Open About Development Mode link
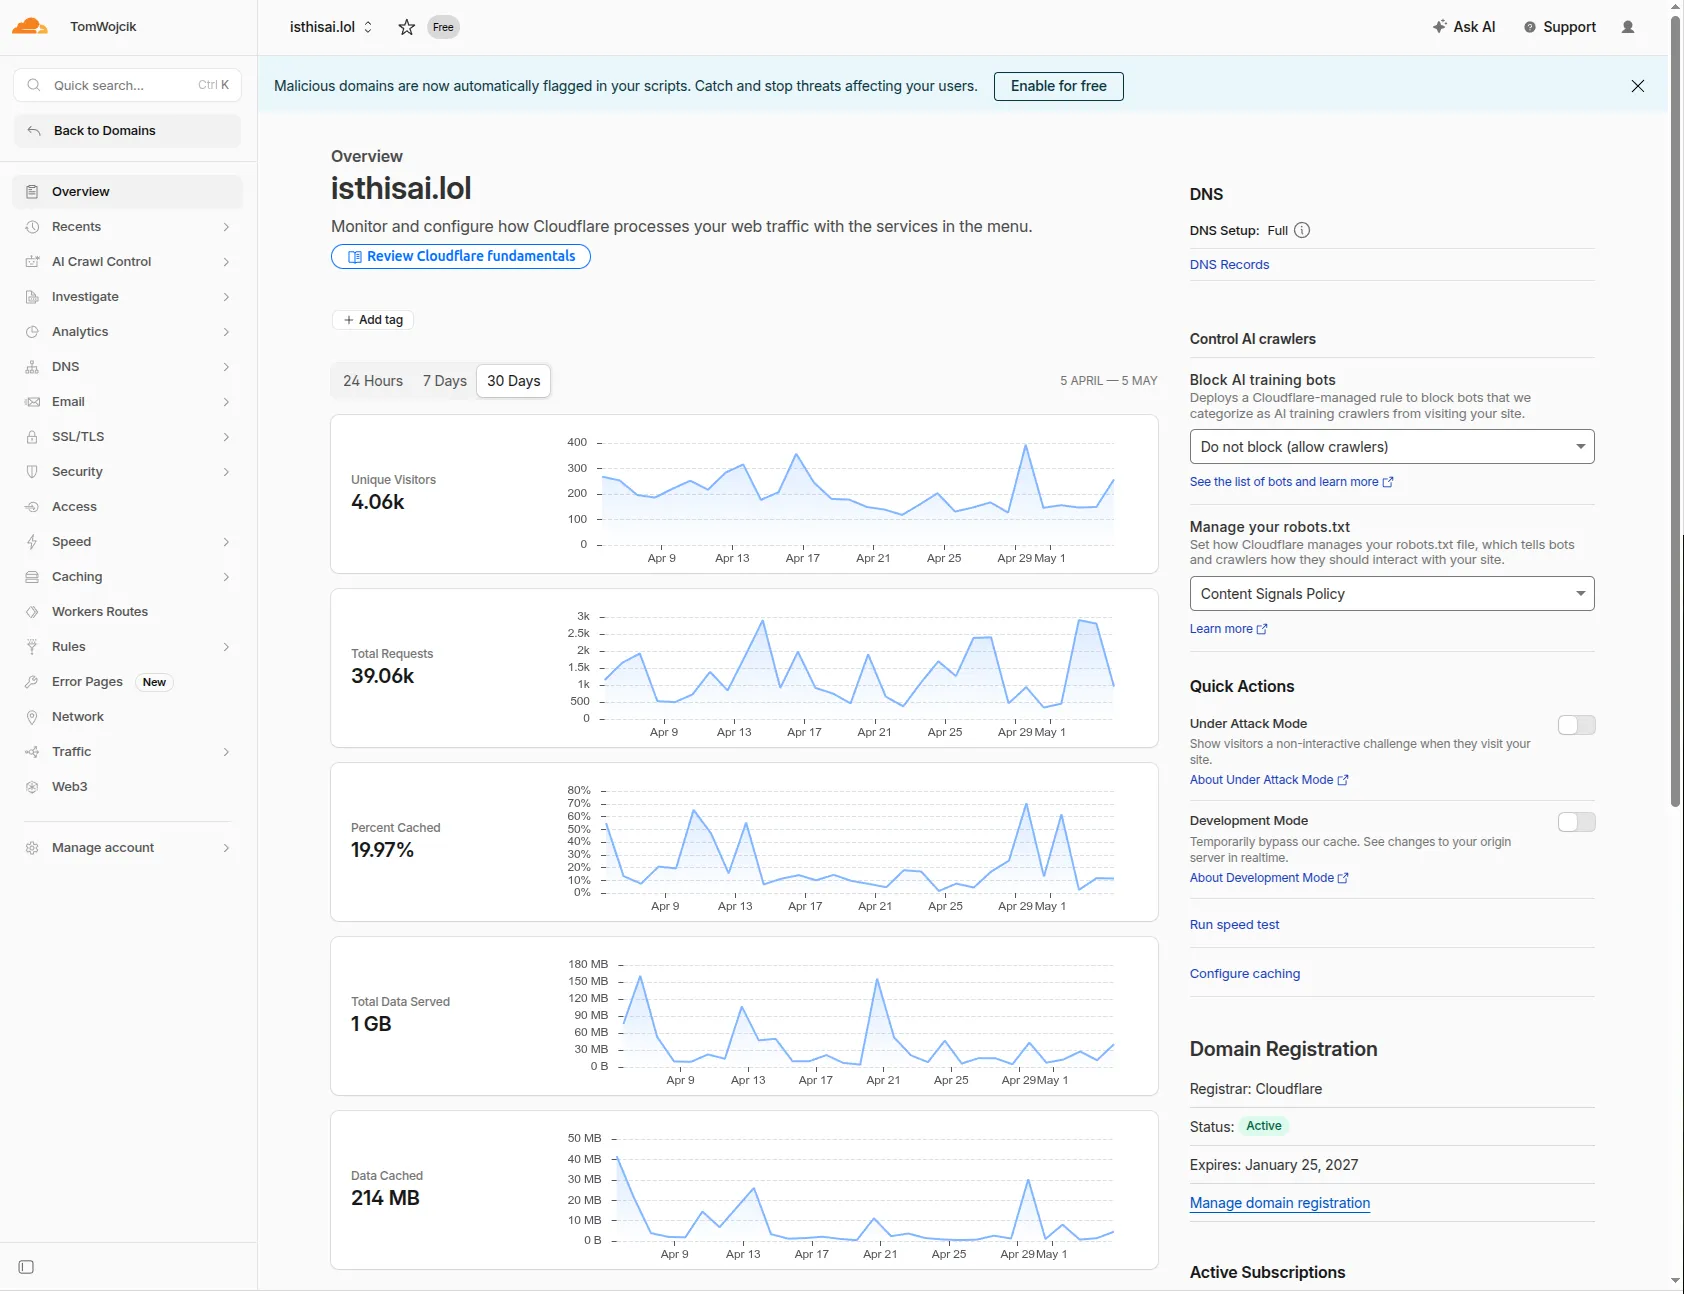The width and height of the screenshot is (1684, 1294). [x=1269, y=878]
